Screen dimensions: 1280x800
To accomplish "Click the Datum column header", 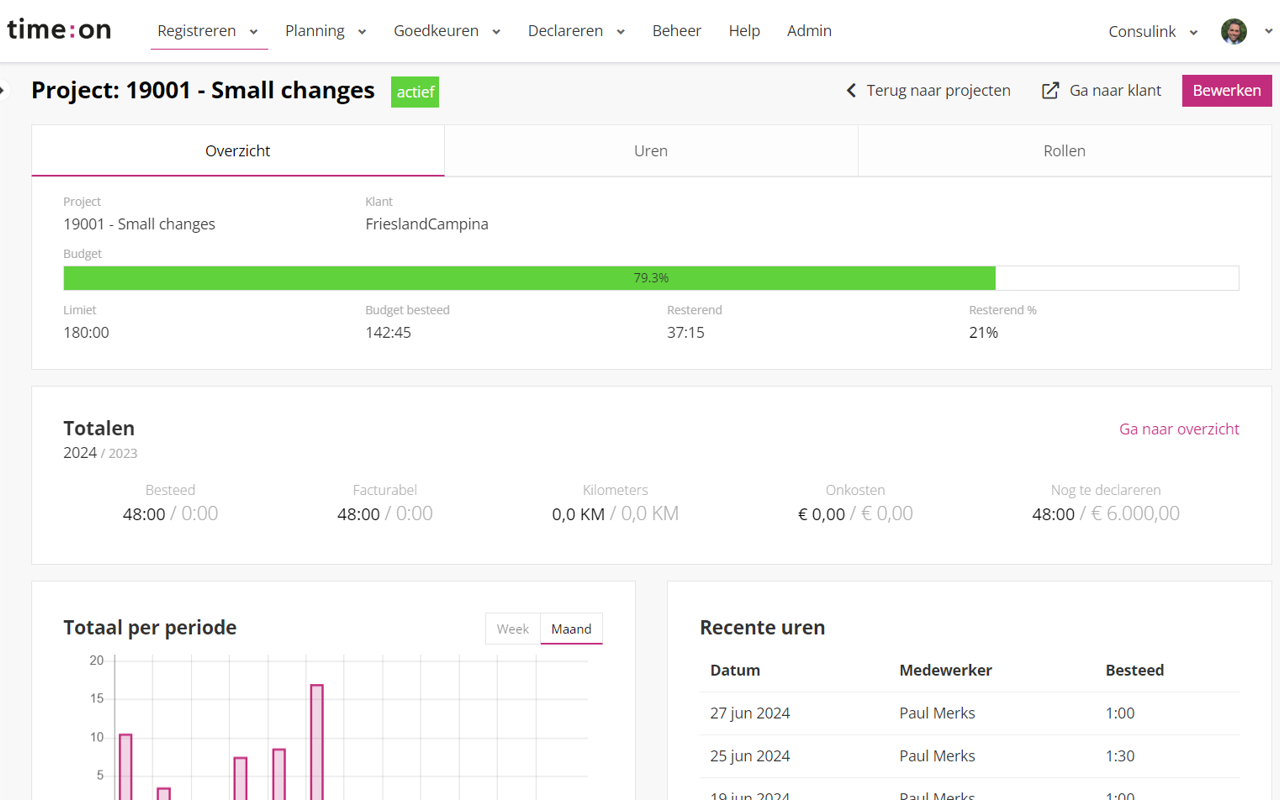I will point(735,670).
